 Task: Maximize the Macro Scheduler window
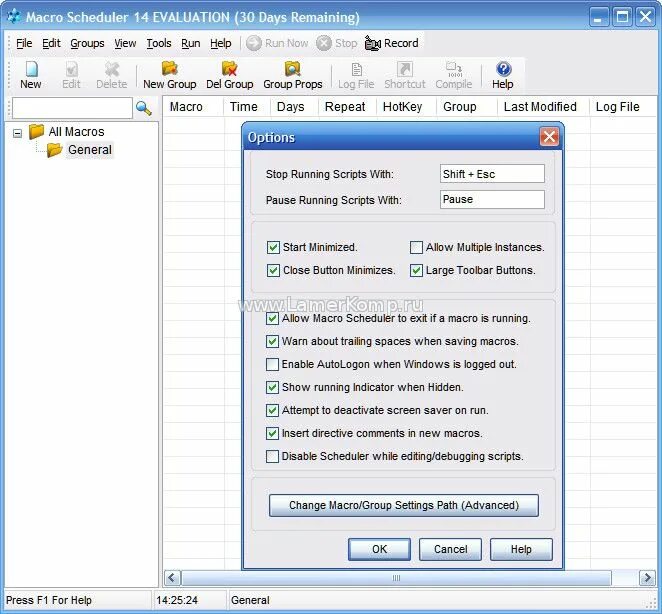coord(622,17)
